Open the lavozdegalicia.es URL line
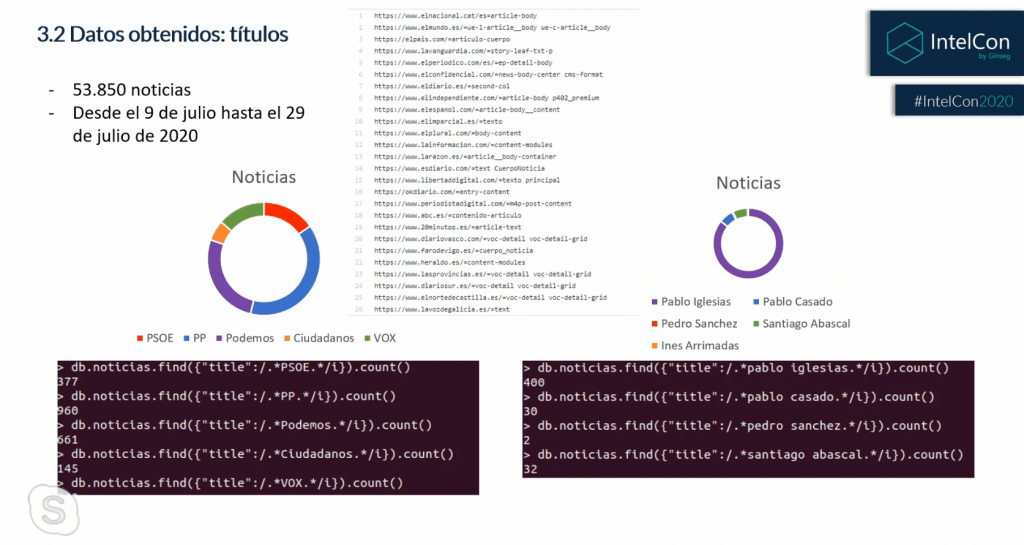Screen dimensions: 1024x545 click(441, 309)
